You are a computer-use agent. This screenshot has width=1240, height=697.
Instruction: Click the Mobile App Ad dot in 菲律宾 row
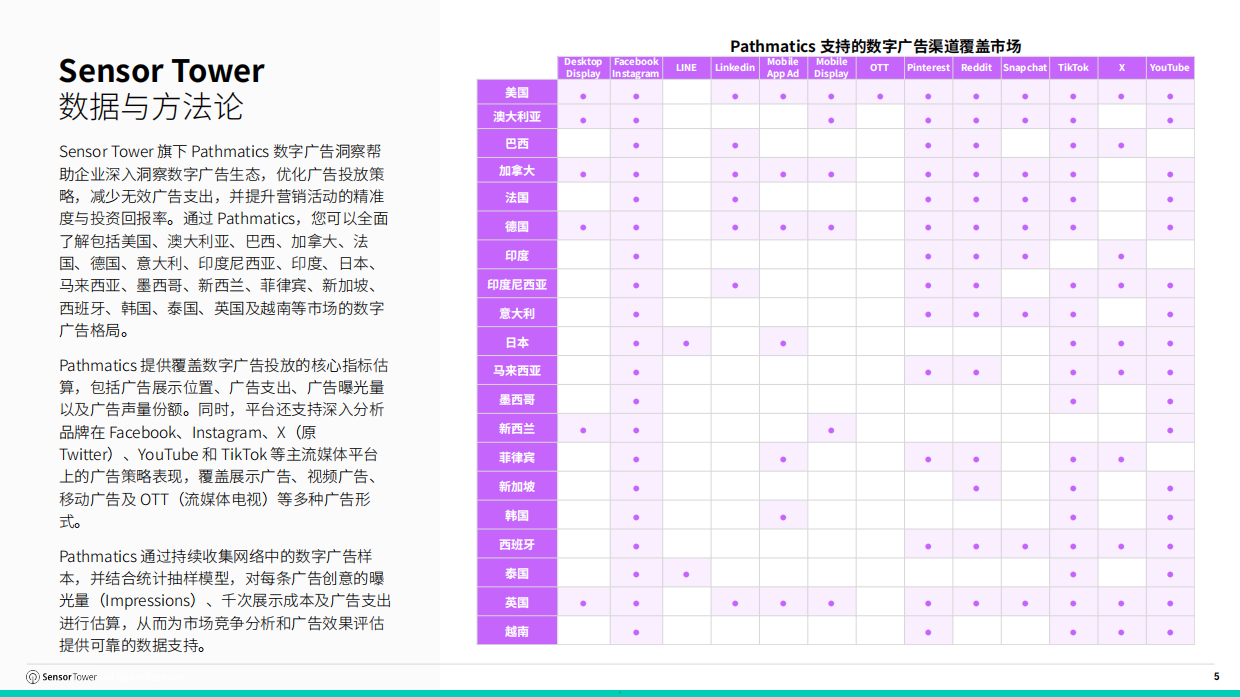(x=783, y=459)
